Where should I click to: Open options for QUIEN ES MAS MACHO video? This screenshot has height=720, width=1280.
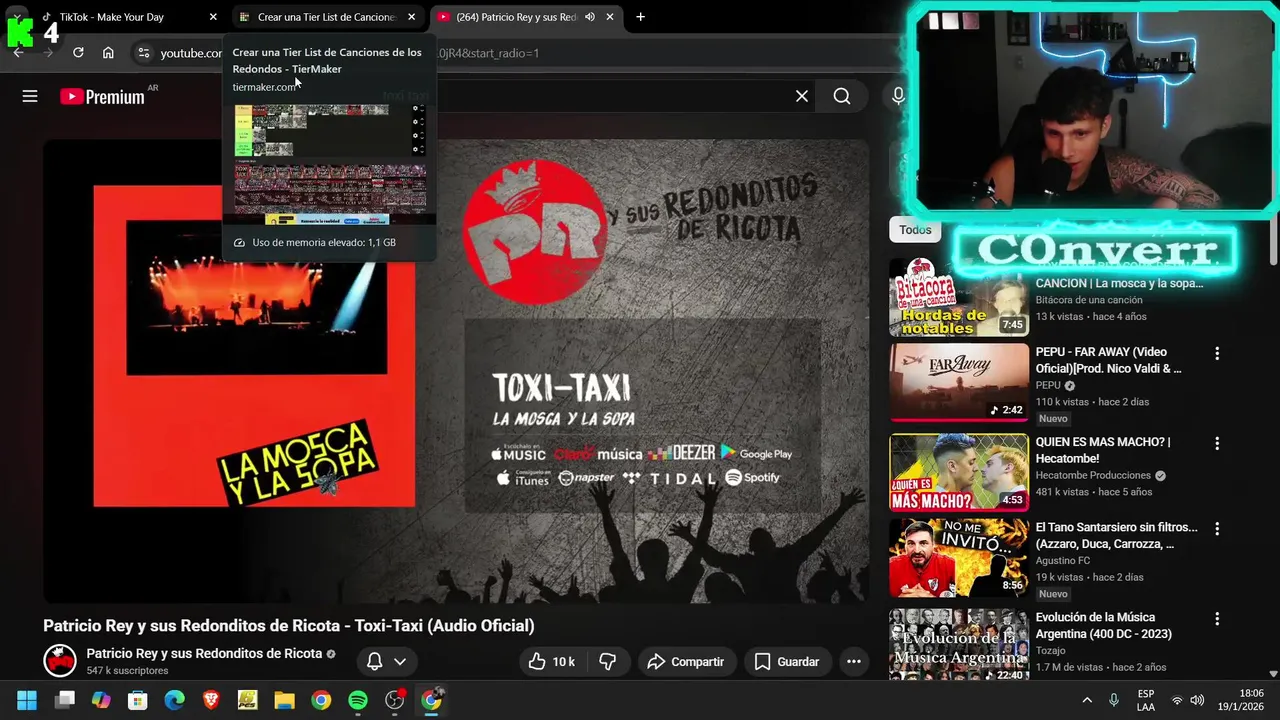(x=1217, y=443)
